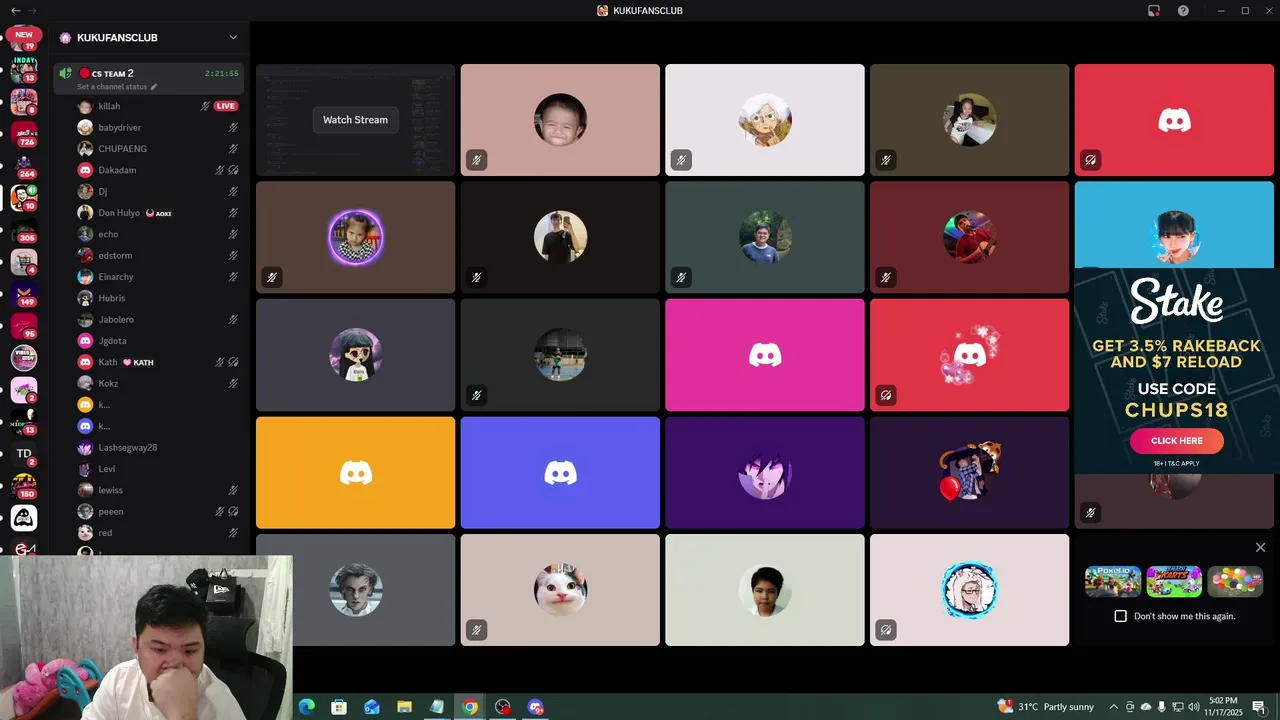Open the server badged 95
Screen dimensions: 1280x720
24,326
